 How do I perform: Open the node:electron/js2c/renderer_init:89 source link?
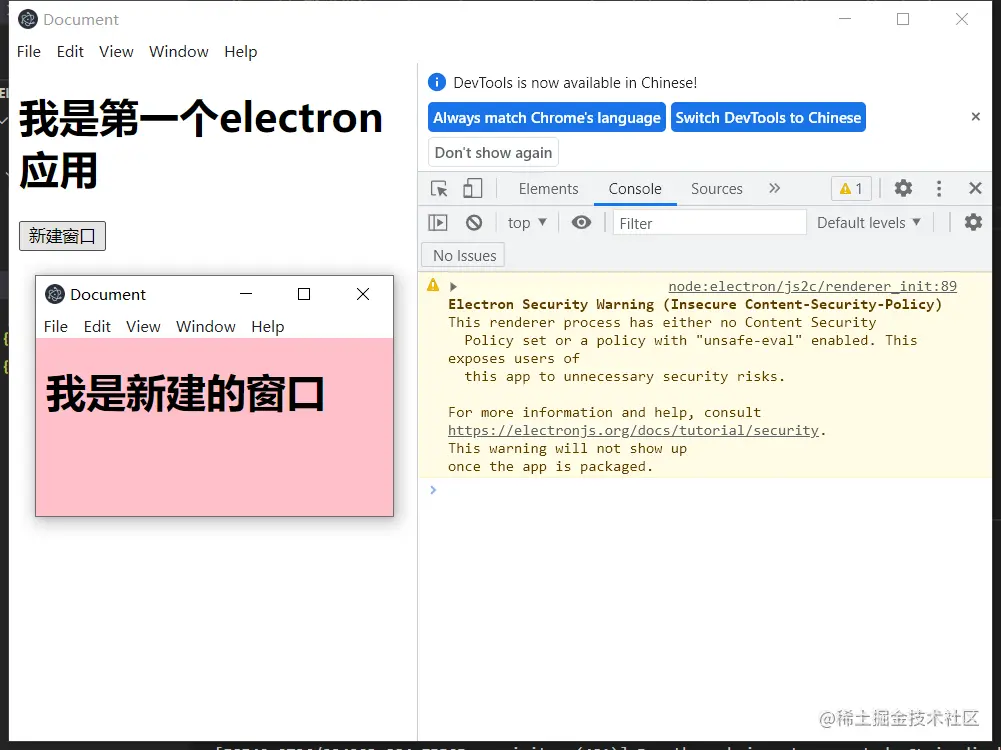click(x=812, y=287)
